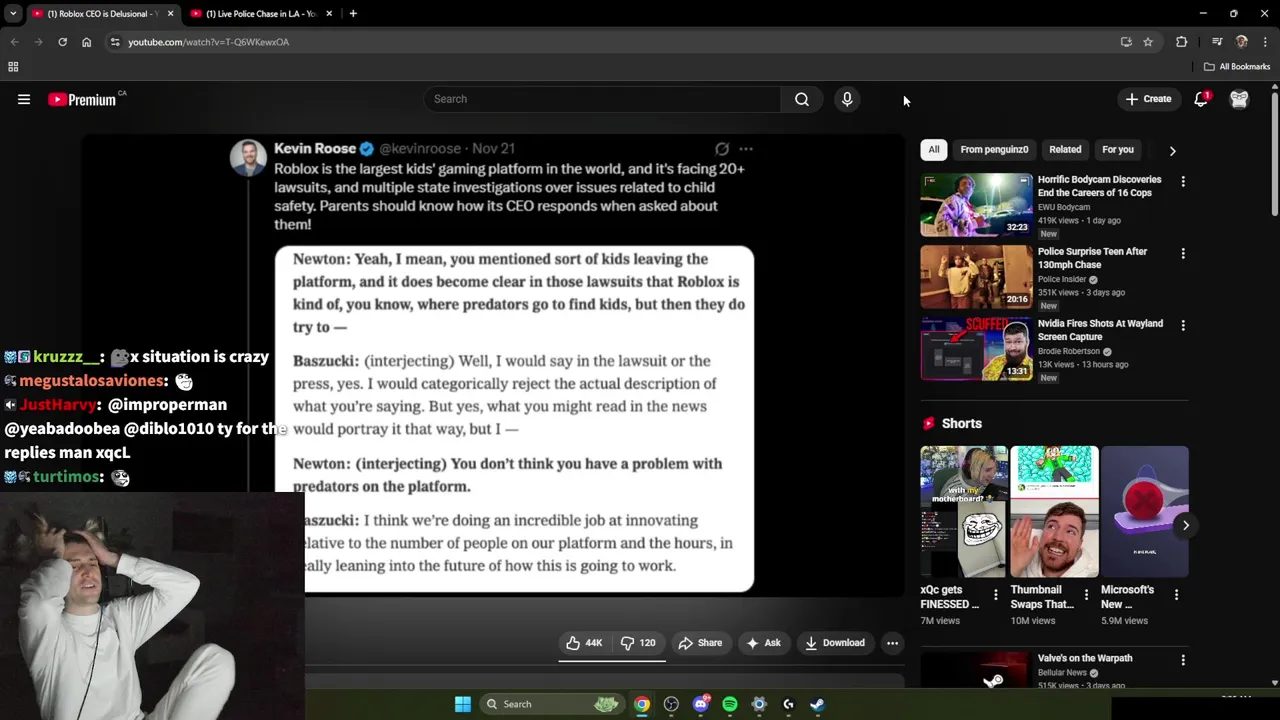Open Logitech G HUB from the taskbar
The image size is (1280, 720).
point(788,704)
